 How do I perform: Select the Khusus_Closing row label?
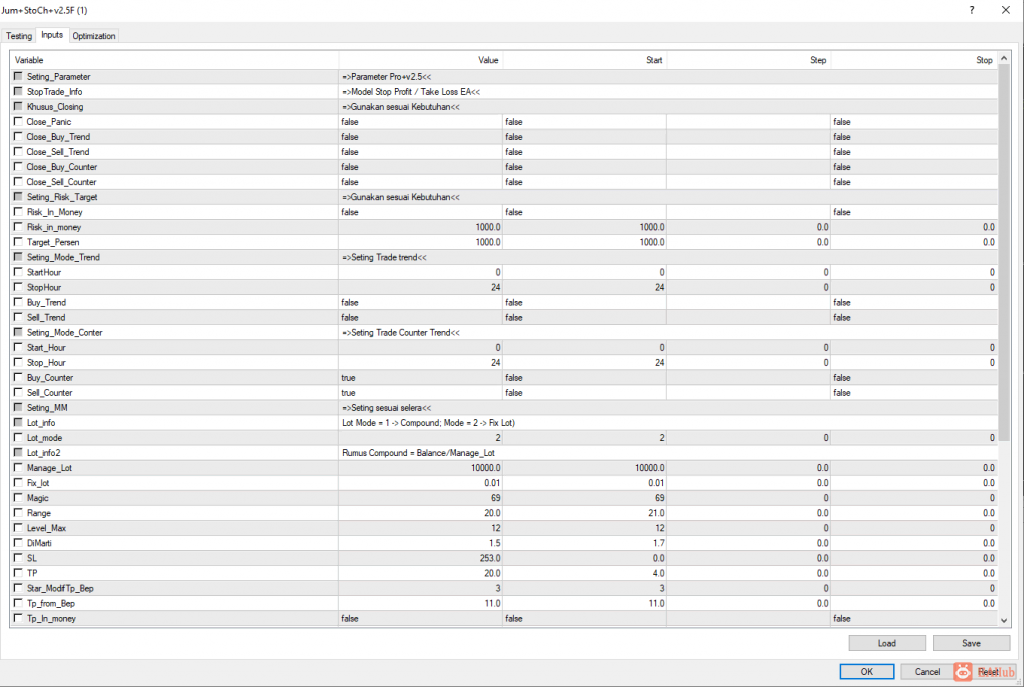pyautogui.click(x=55, y=106)
